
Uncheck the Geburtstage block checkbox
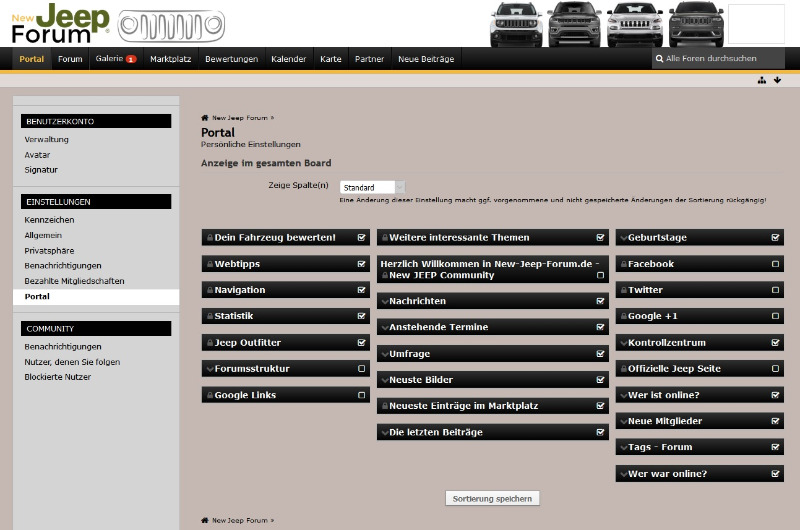point(775,238)
